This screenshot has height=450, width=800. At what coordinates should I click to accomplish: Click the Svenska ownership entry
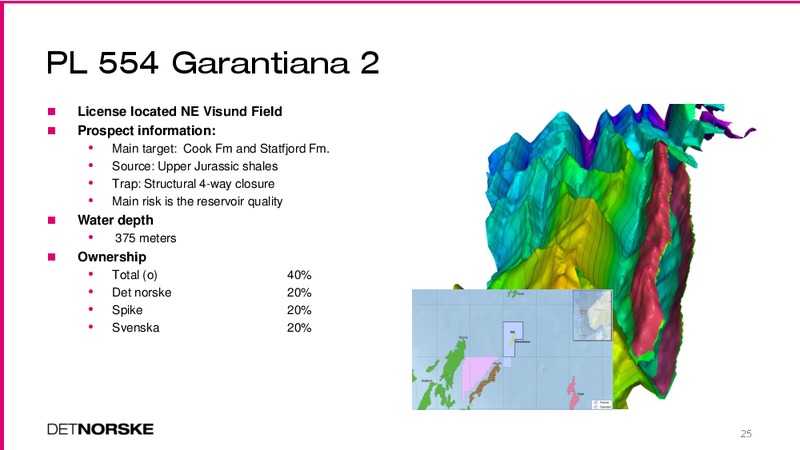[135, 328]
